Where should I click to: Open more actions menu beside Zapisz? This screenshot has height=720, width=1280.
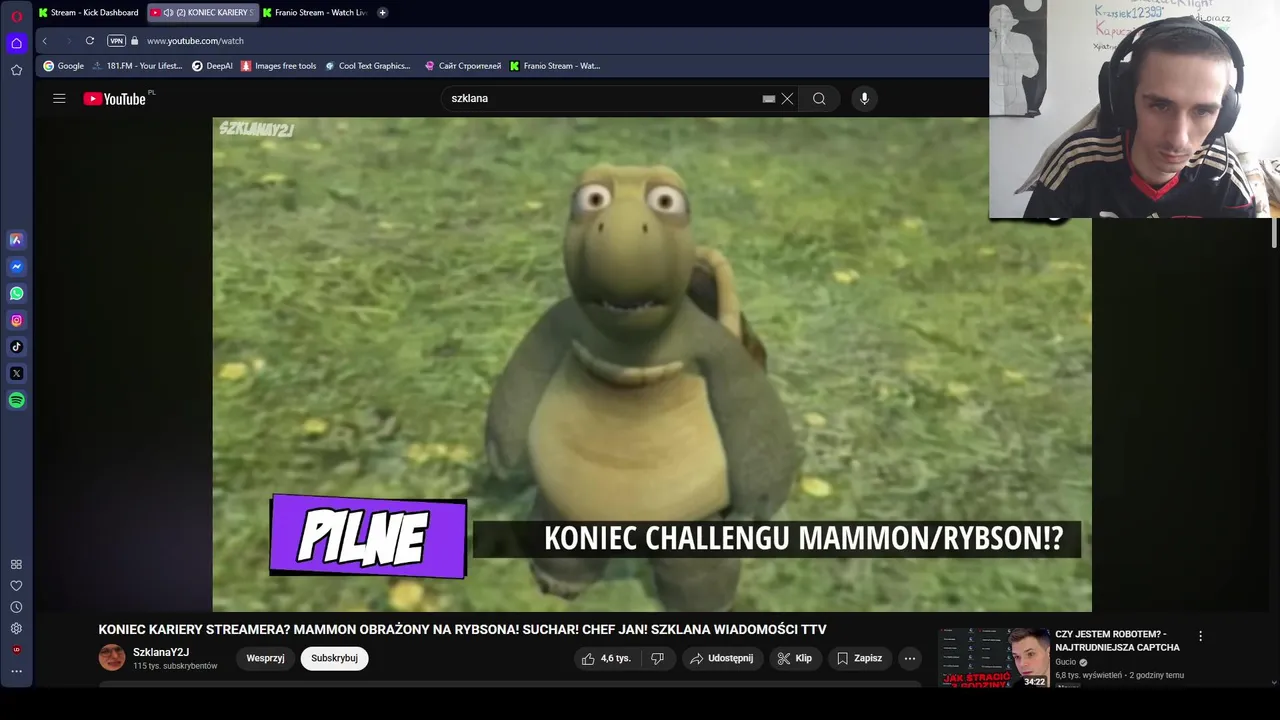pyautogui.click(x=909, y=658)
